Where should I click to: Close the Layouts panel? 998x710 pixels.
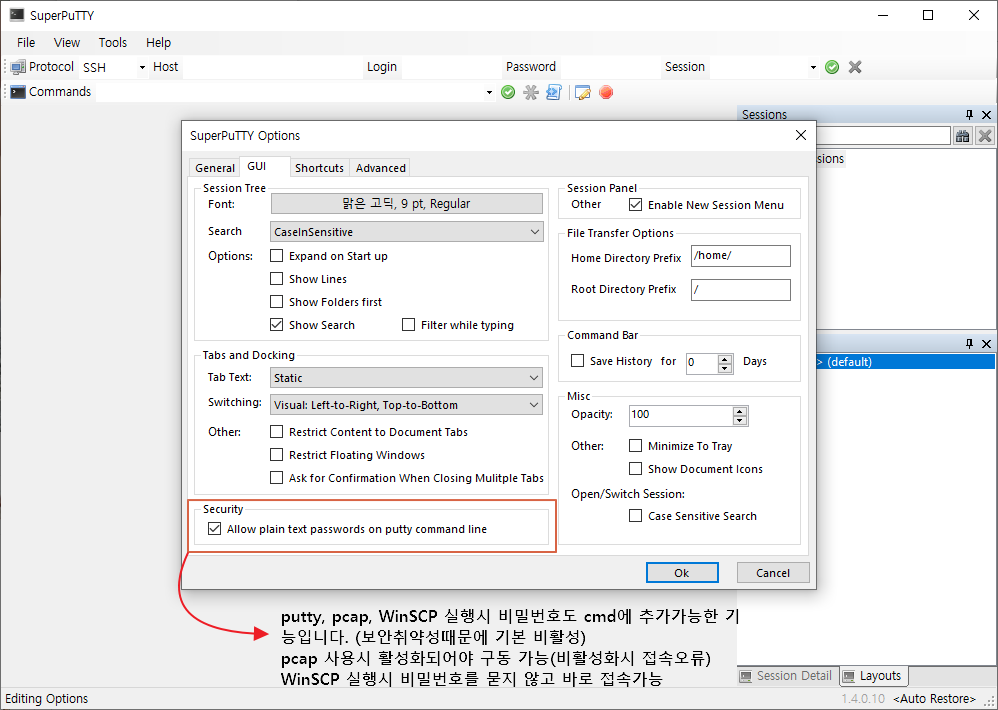987,344
